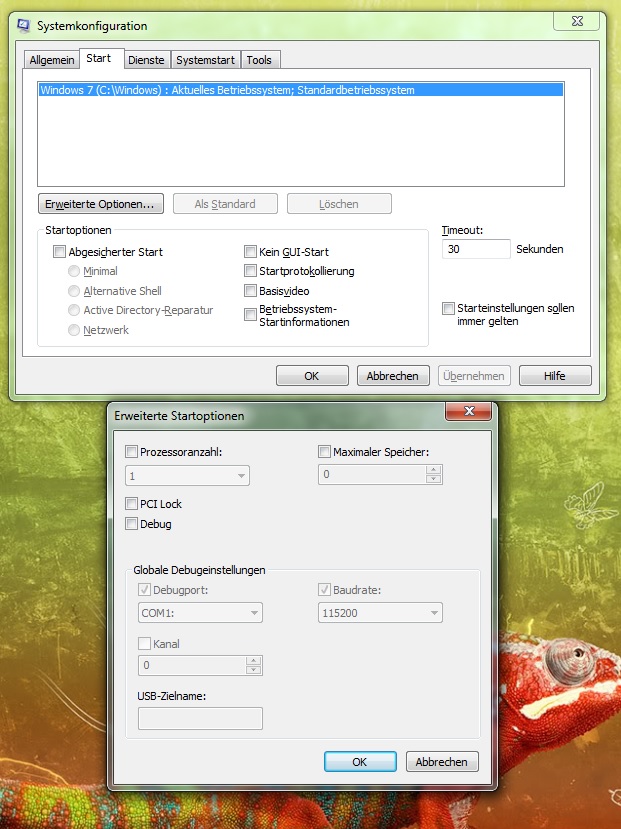Click the Als Standard button
The image size is (621, 829).
(x=225, y=204)
